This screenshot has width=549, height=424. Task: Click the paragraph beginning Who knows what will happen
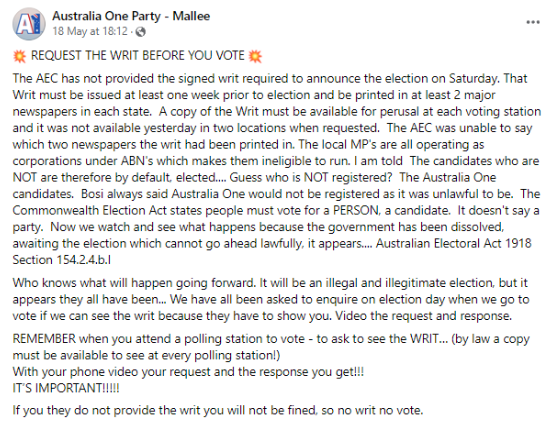[271, 299]
